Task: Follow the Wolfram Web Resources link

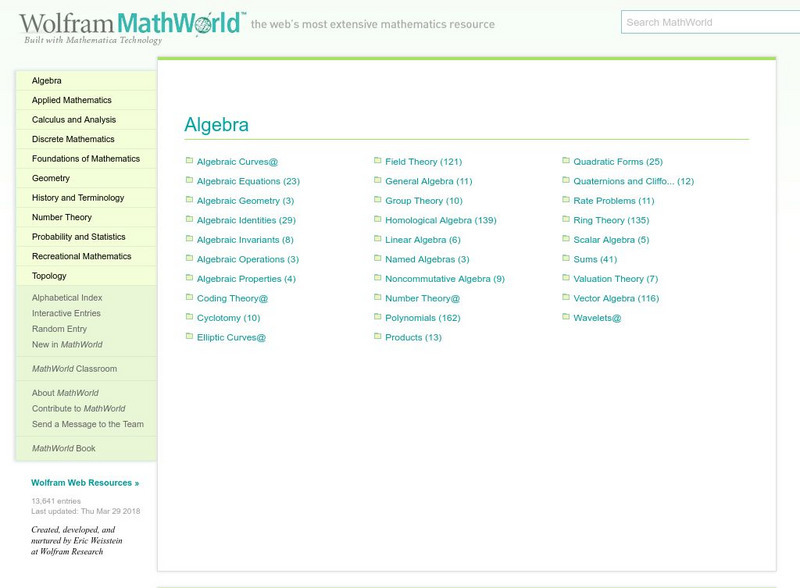Action: point(85,483)
